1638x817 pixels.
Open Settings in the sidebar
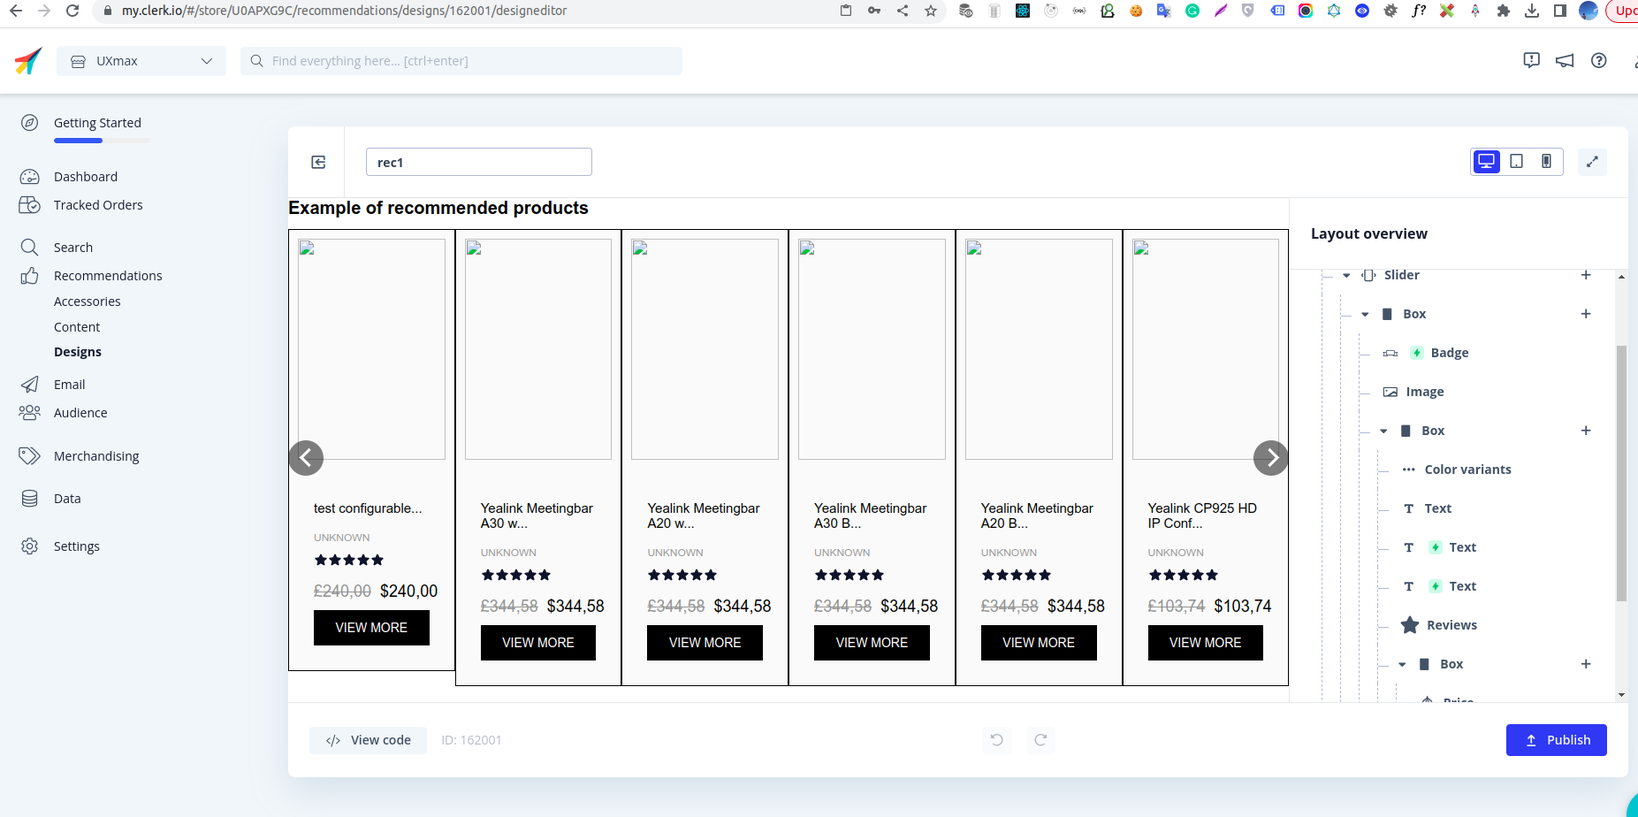(76, 546)
